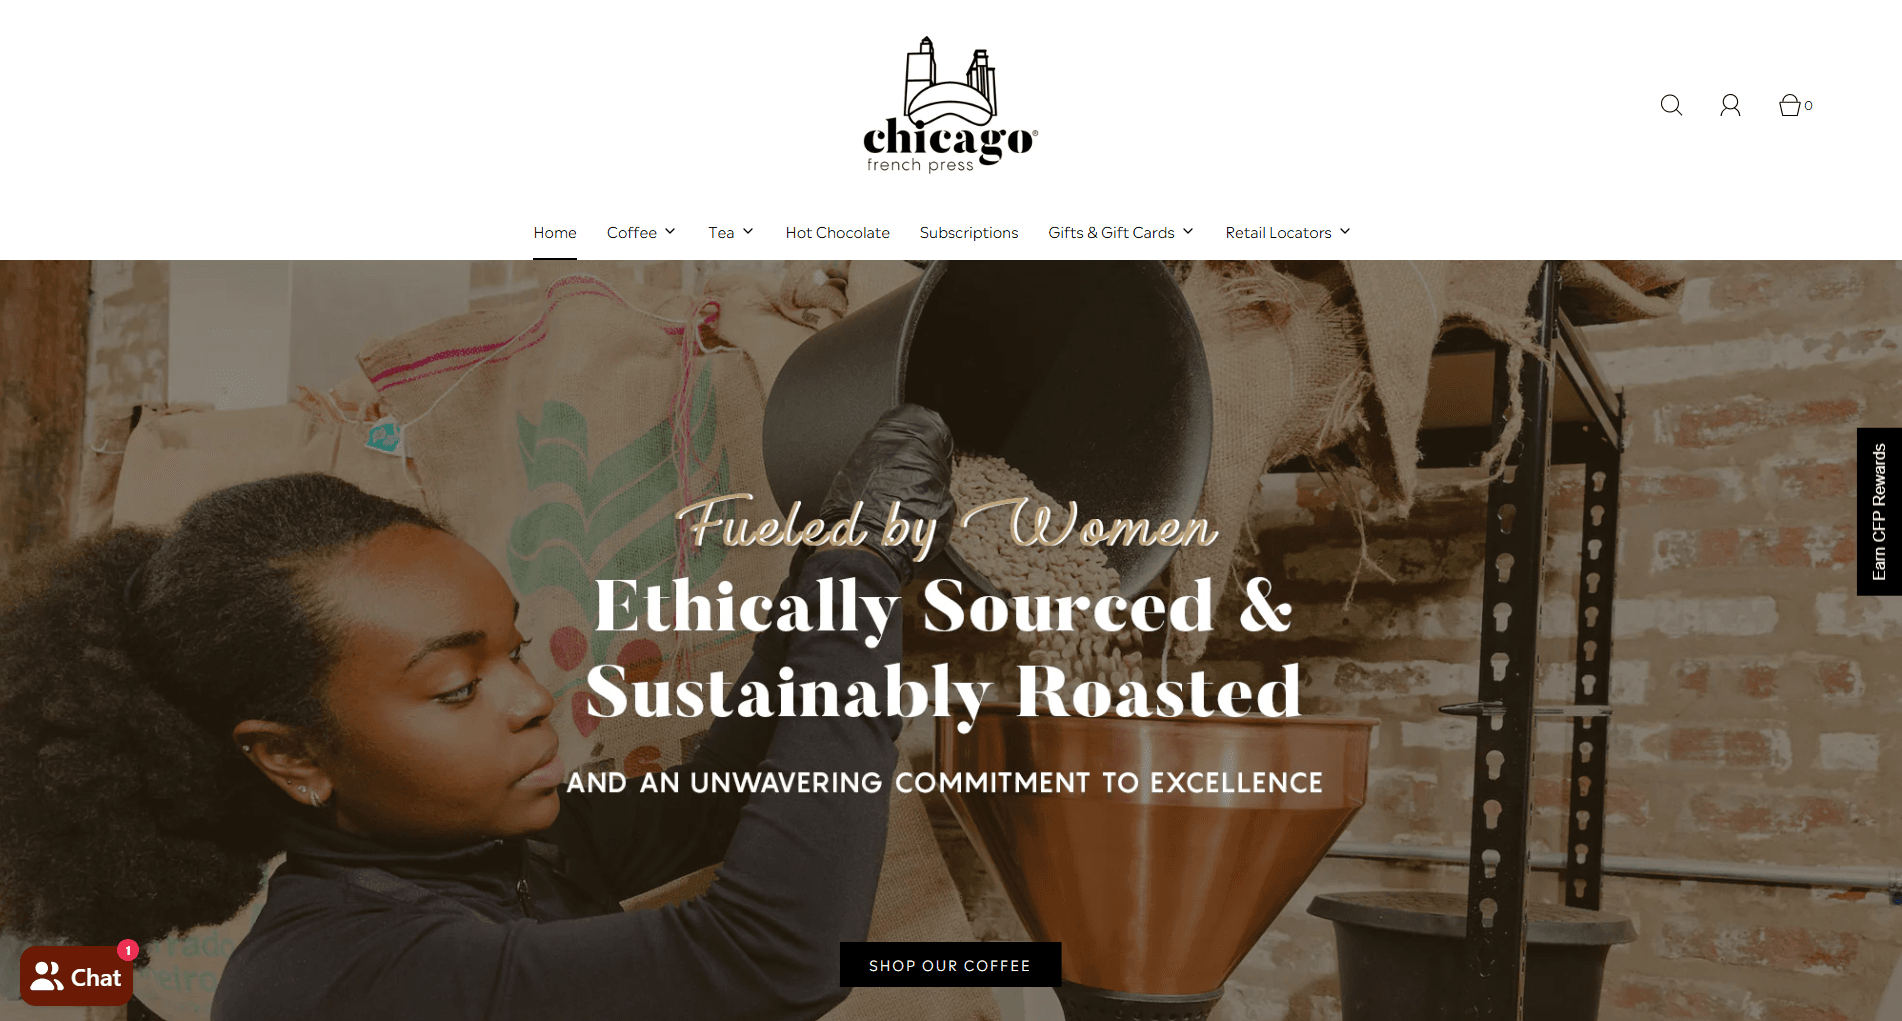
Task: Expand the Tea menu chevron
Action: pos(748,232)
